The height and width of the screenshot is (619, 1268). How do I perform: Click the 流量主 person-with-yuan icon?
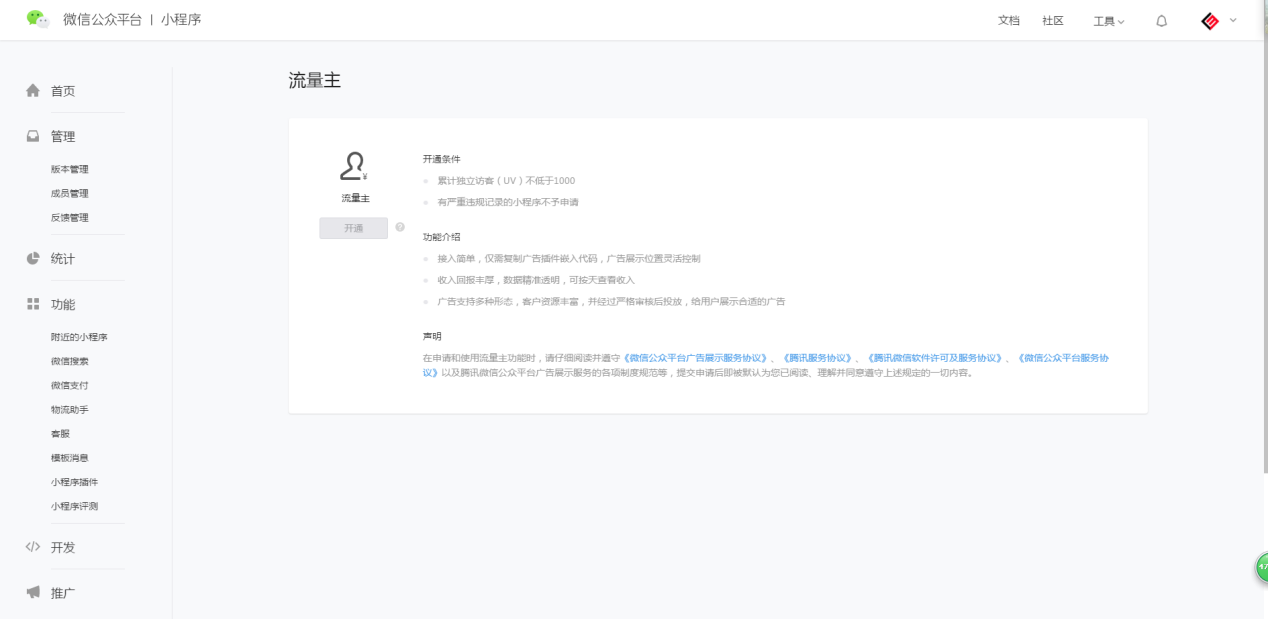tap(355, 166)
